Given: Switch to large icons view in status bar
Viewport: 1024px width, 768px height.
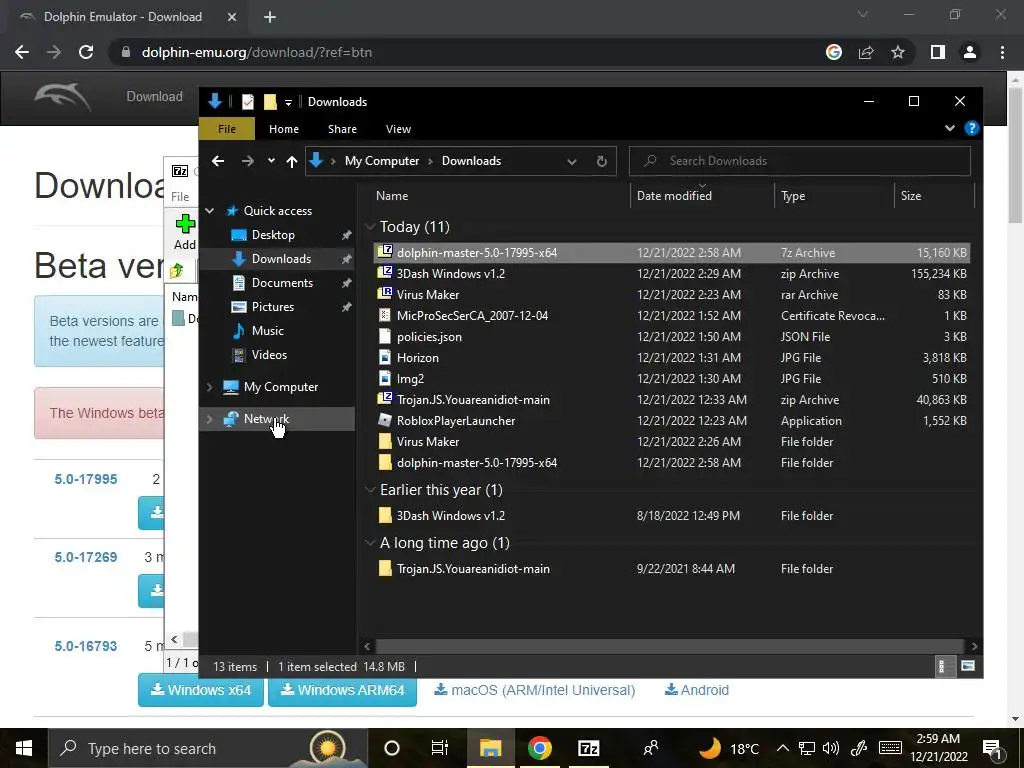Looking at the screenshot, I should (967, 666).
